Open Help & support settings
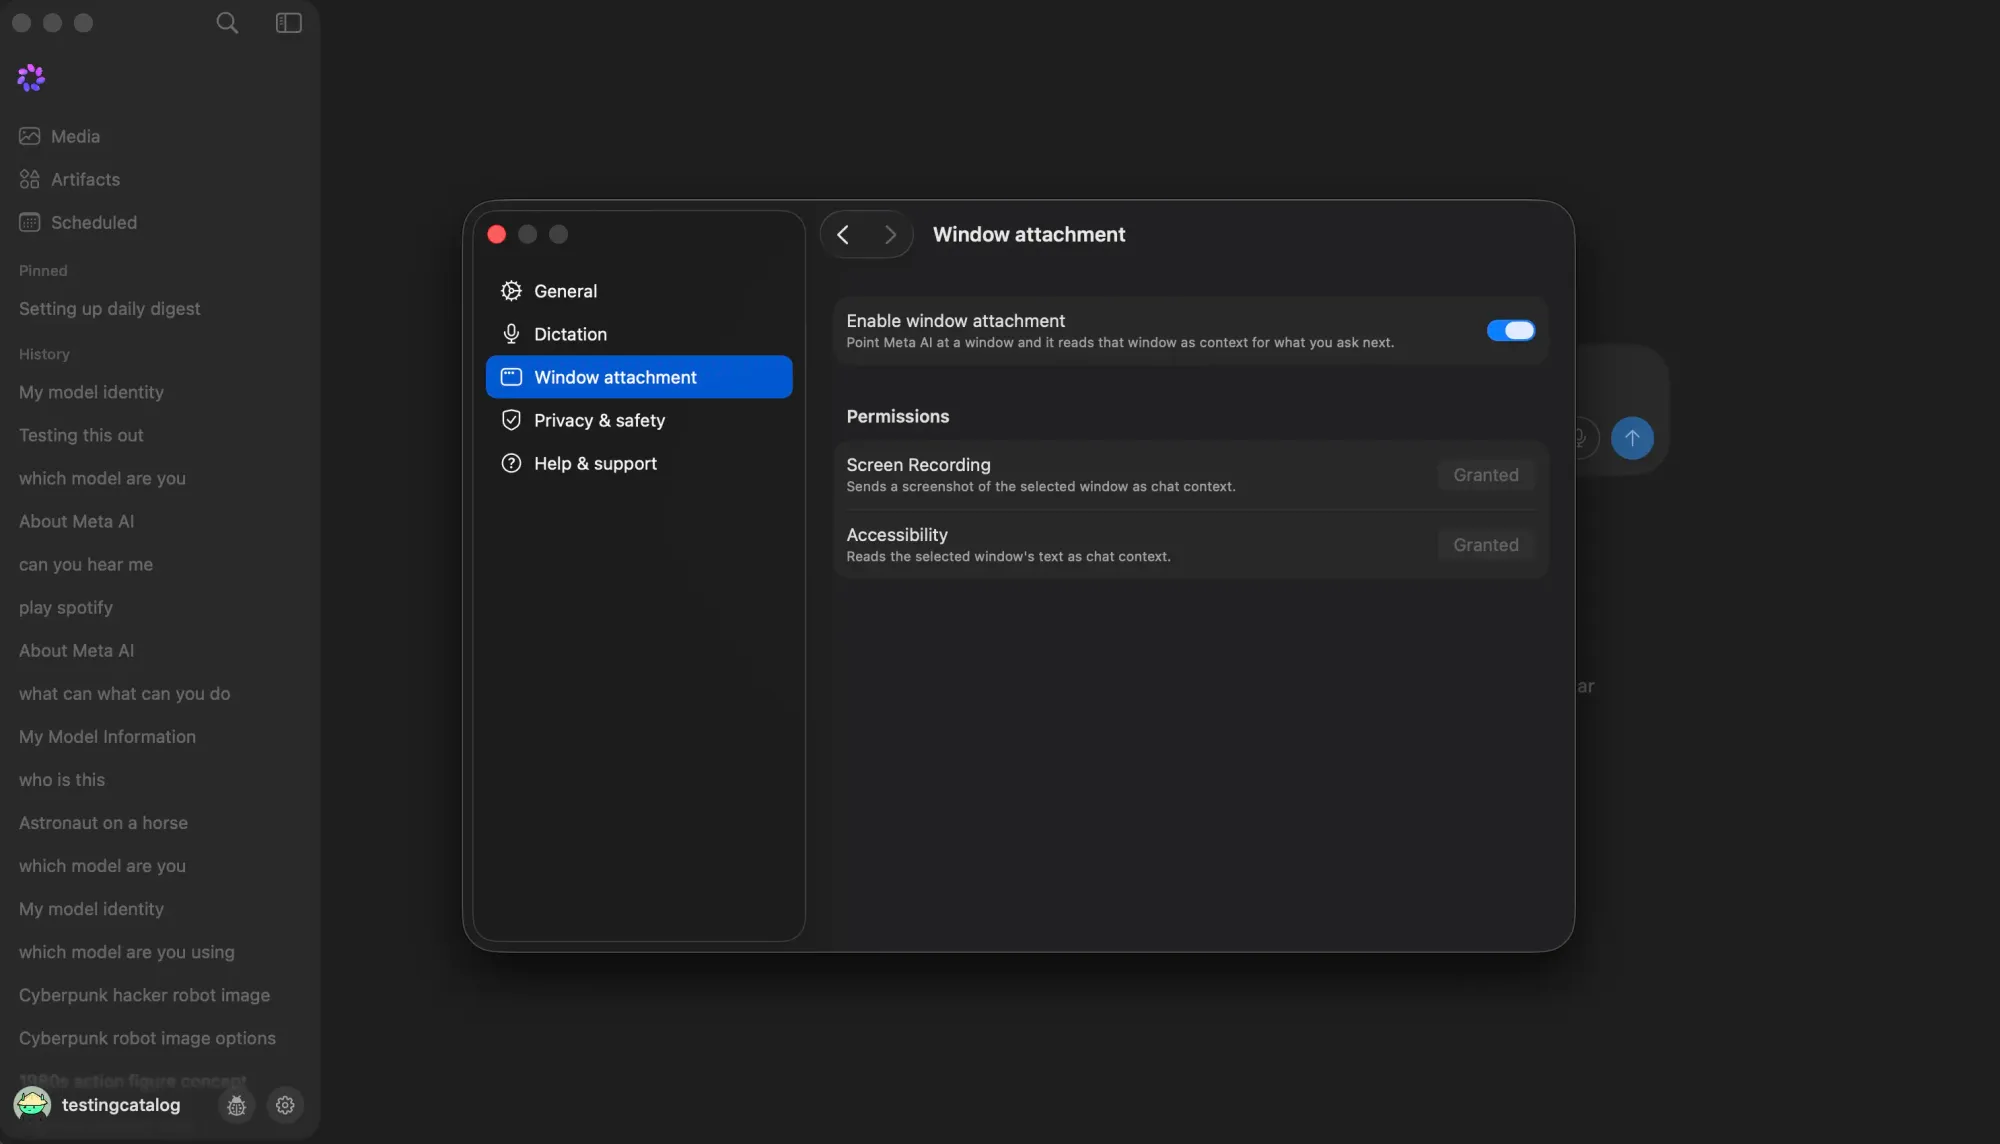This screenshot has width=2000, height=1144. tap(639, 463)
